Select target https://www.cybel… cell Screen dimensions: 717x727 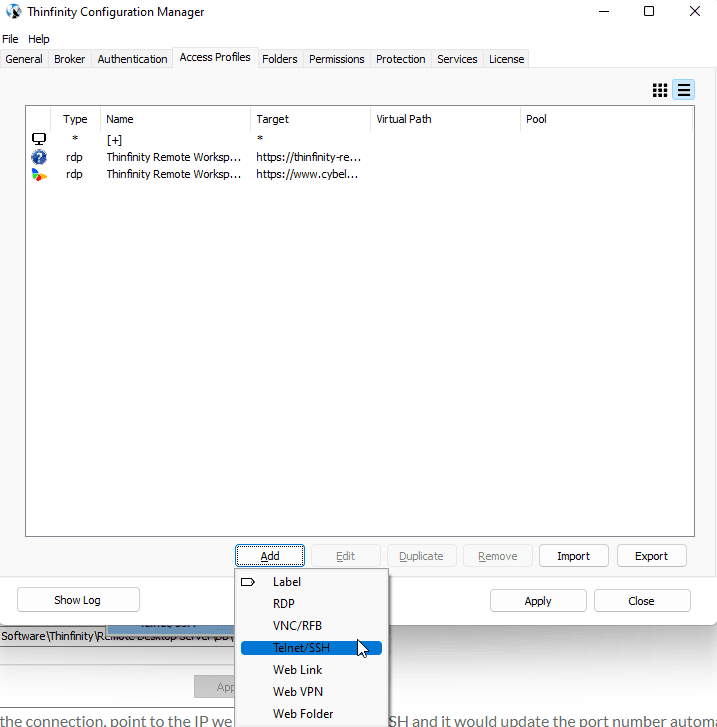tap(307, 174)
